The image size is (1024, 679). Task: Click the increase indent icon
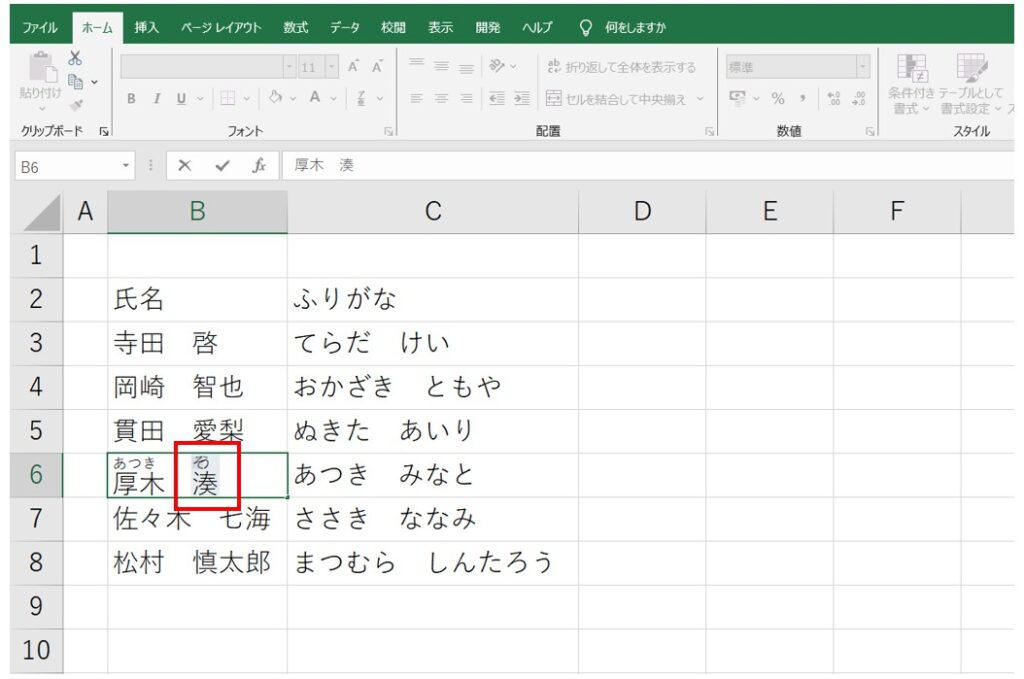point(523,98)
